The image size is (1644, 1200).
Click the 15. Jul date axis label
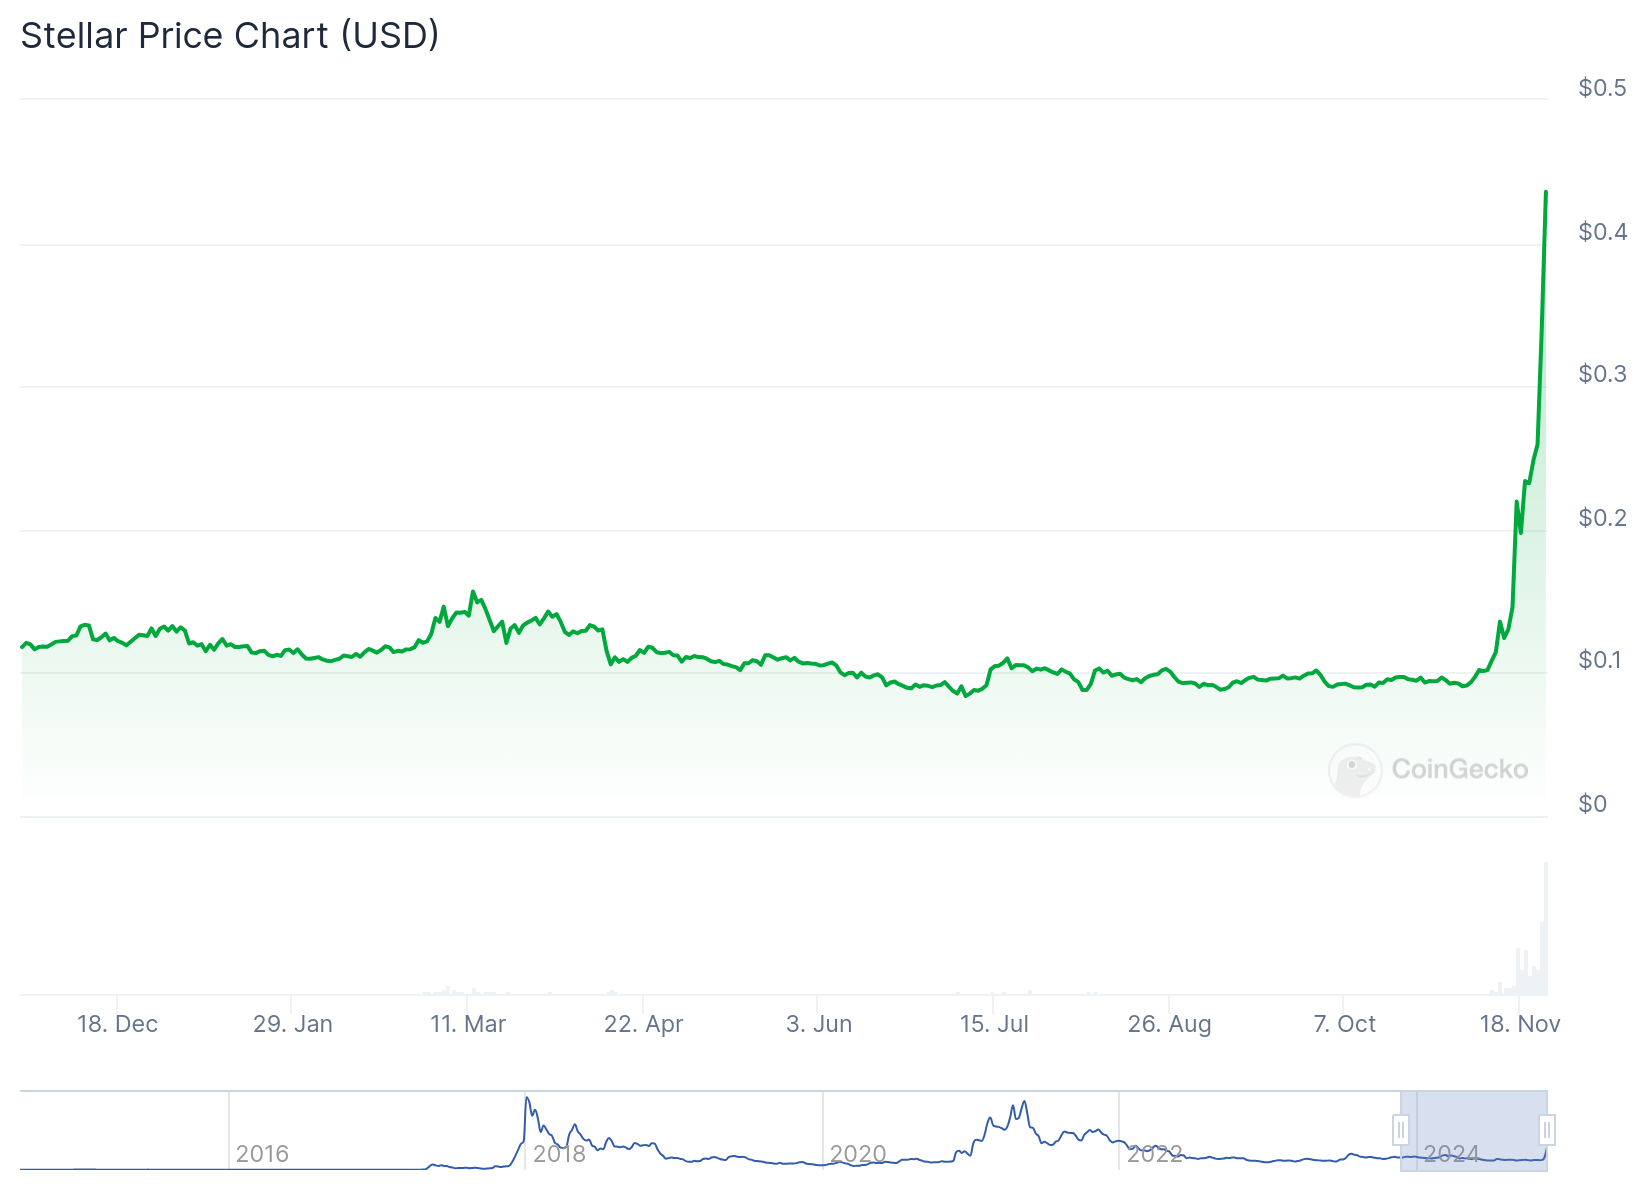(994, 1024)
